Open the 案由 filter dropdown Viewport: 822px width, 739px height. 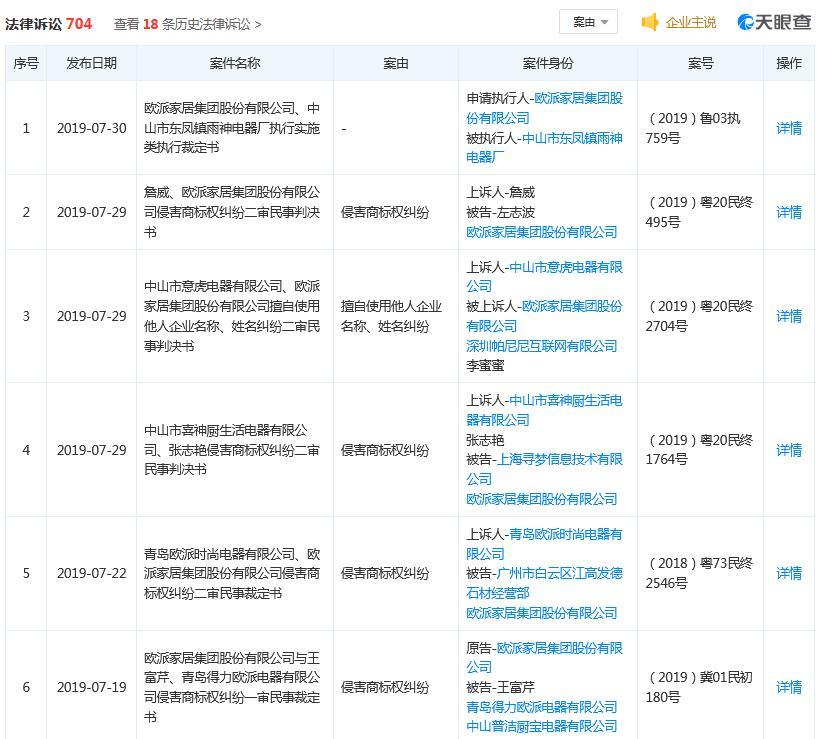pyautogui.click(x=588, y=22)
